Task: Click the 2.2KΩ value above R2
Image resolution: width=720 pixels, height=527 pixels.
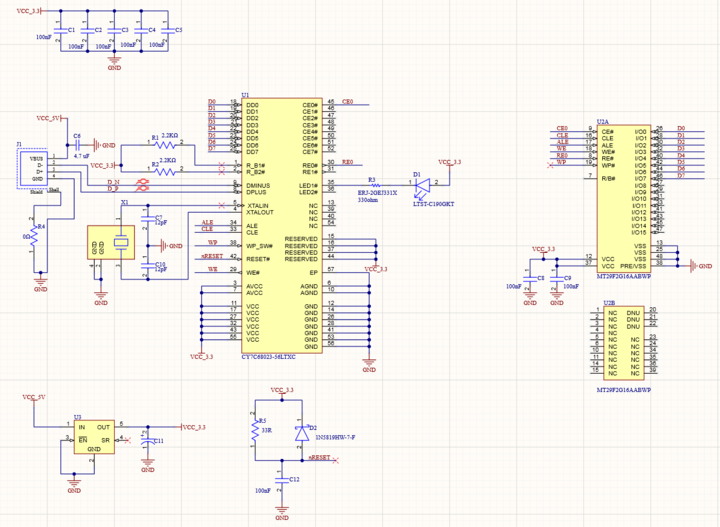Action: pos(168,160)
